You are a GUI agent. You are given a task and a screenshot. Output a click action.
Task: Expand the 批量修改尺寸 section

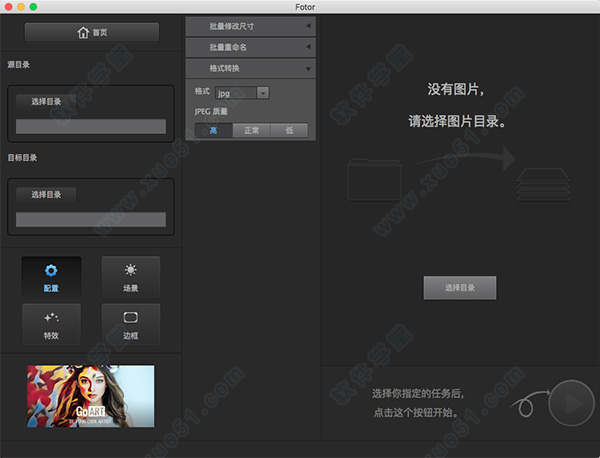click(251, 26)
